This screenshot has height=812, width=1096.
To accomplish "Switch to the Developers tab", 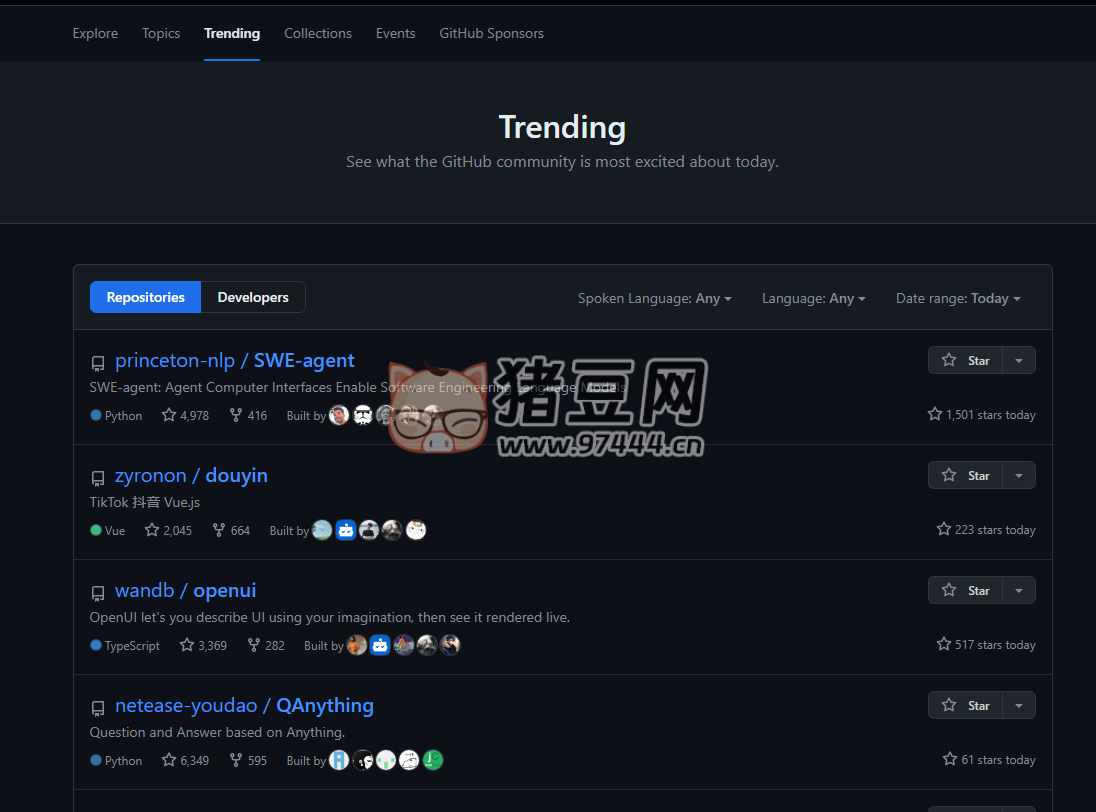I will 252,297.
